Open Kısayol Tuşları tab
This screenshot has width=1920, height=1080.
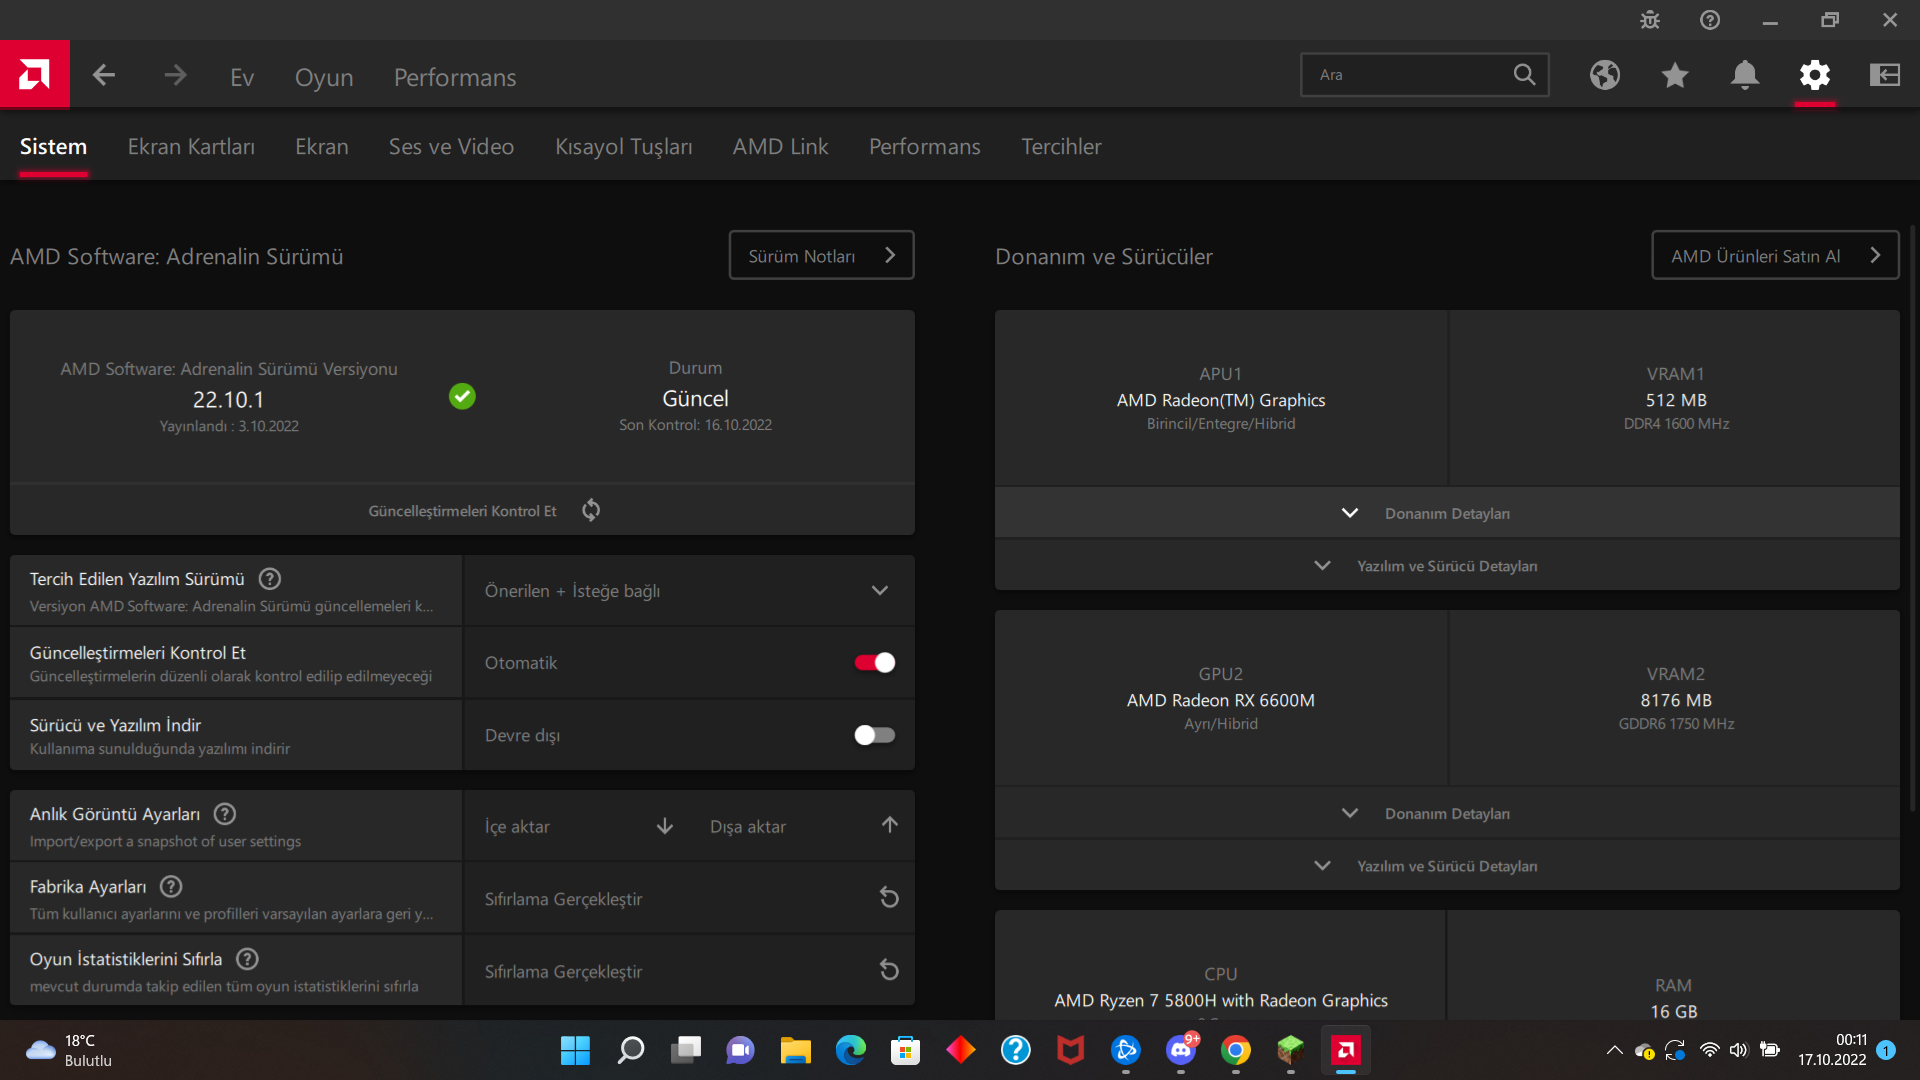click(623, 147)
